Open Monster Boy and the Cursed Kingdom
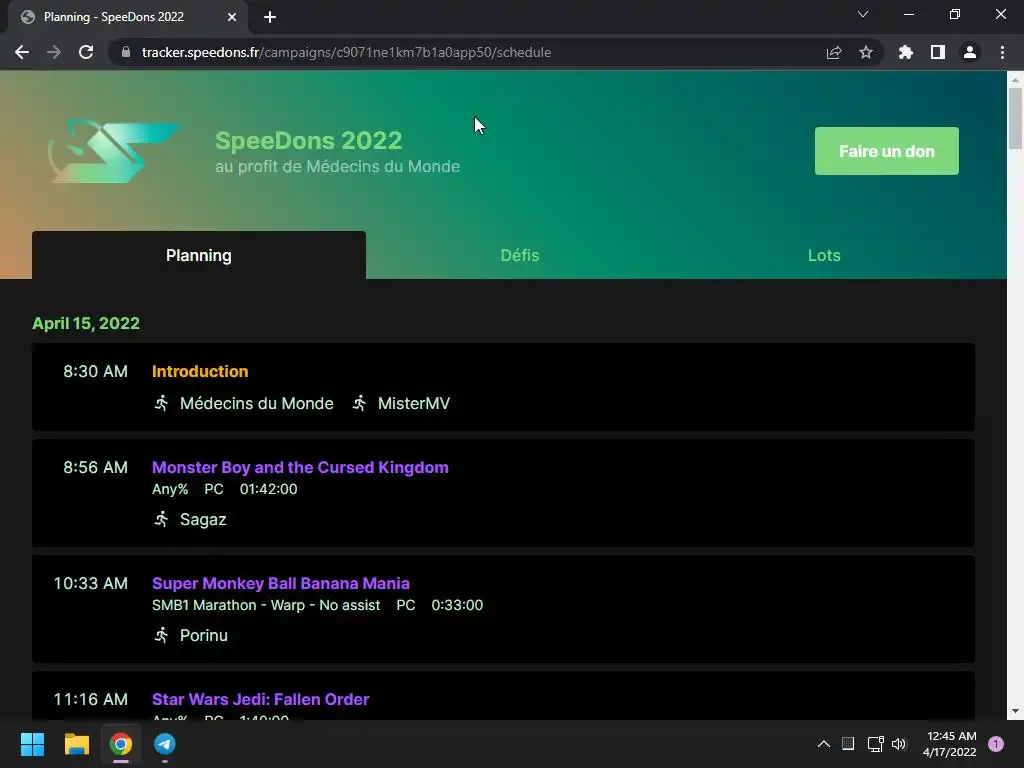1024x768 pixels. click(300, 468)
